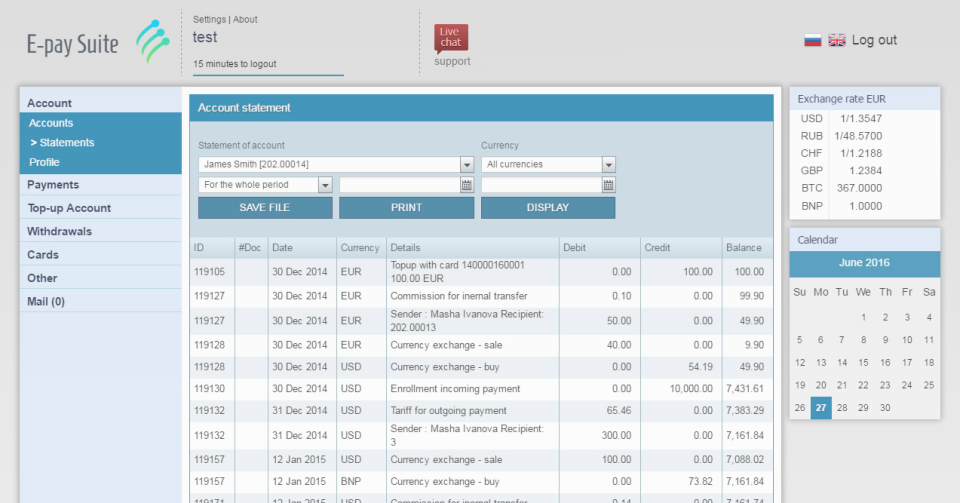
Task: Open the Live chat support icon
Action: tap(451, 39)
